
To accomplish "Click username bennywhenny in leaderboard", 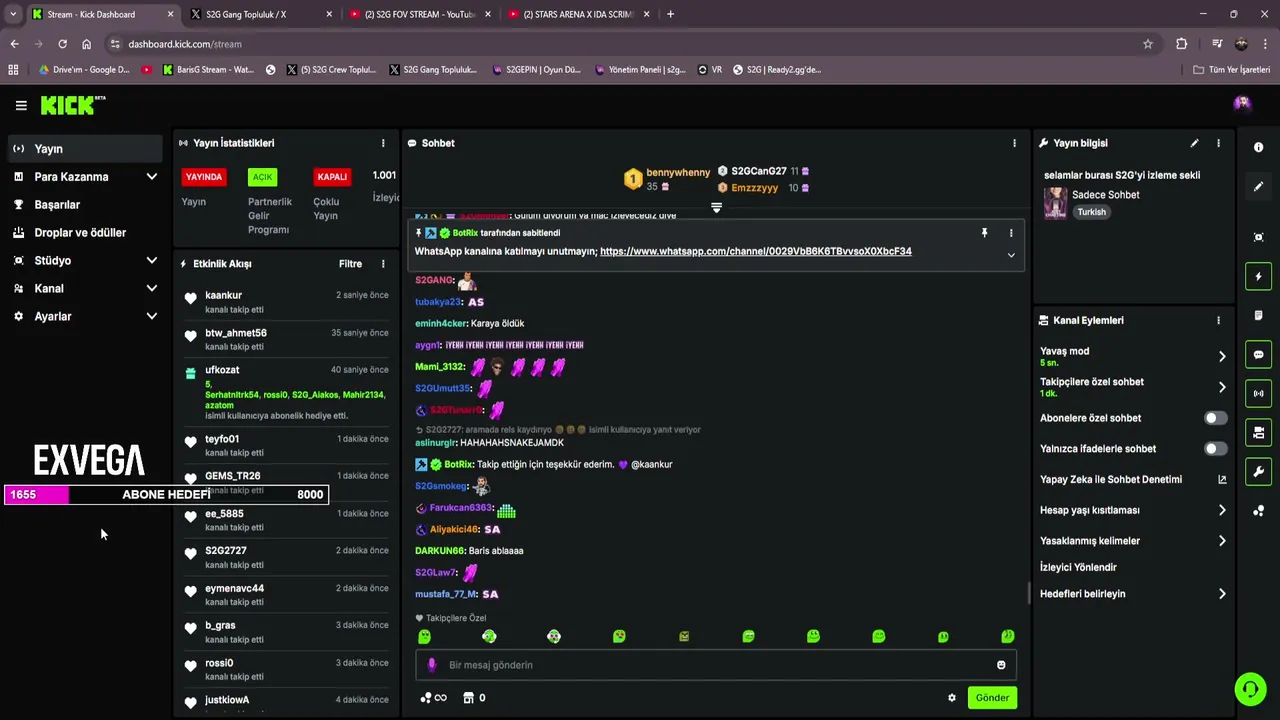I will coord(678,172).
